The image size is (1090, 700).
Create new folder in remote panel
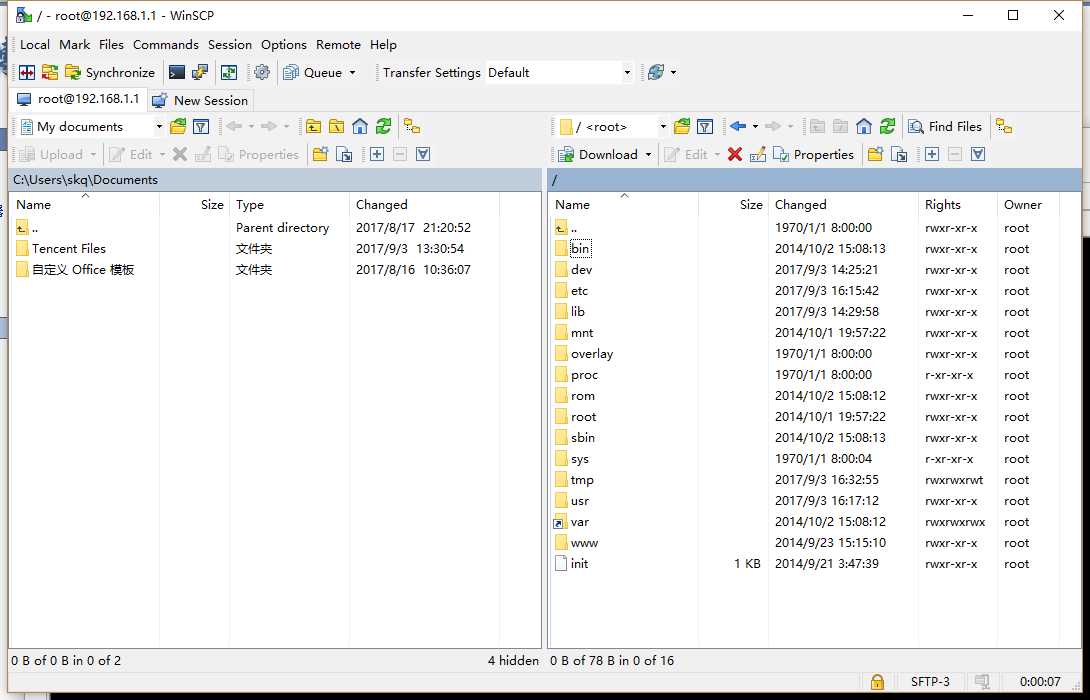[x=876, y=154]
